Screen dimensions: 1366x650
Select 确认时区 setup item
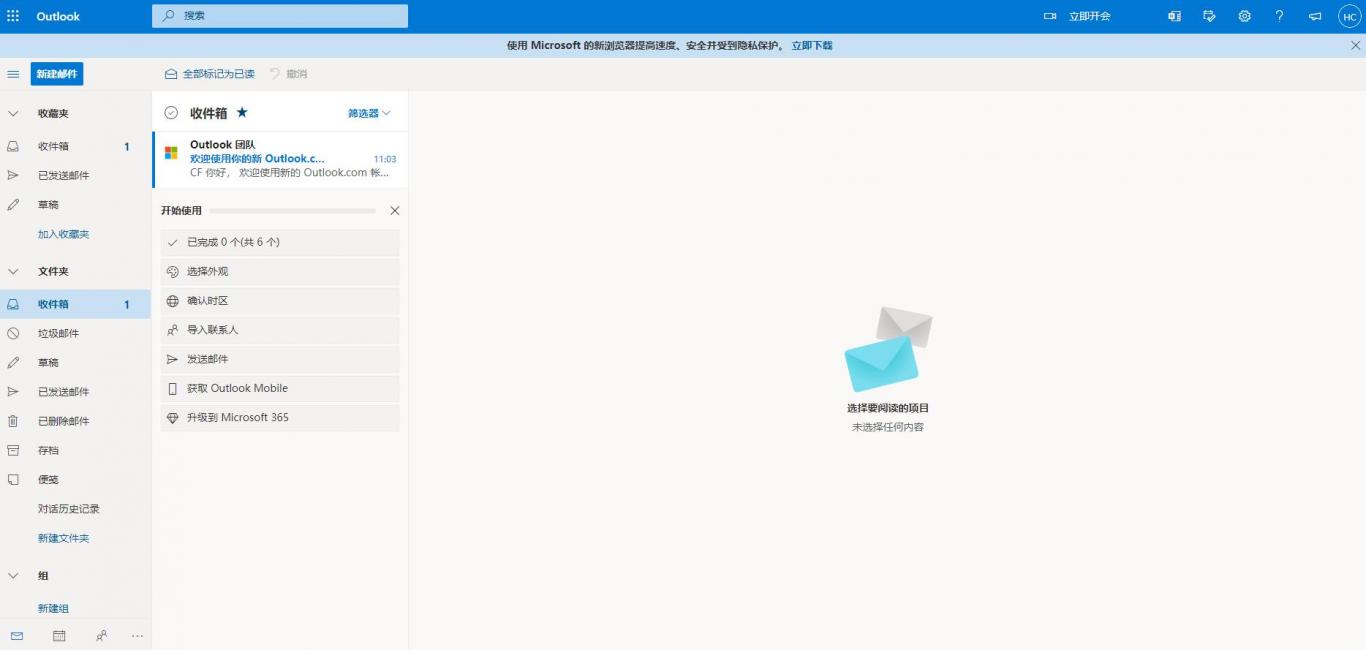tap(280, 301)
